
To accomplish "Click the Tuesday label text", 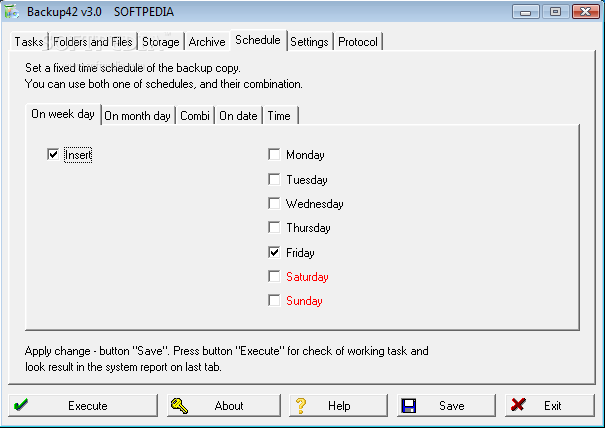I will tap(307, 179).
